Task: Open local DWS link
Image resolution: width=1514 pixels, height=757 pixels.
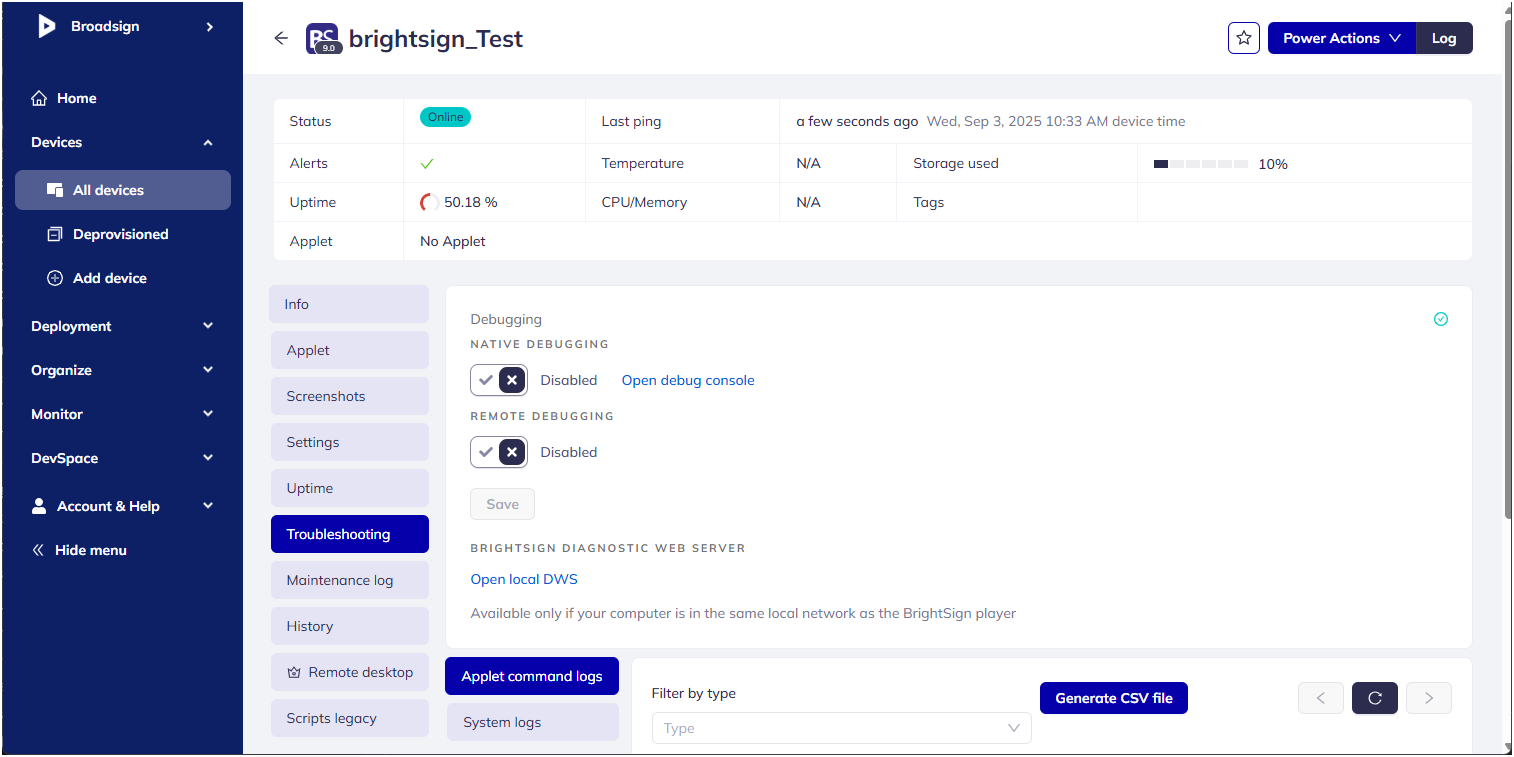Action: (x=524, y=579)
